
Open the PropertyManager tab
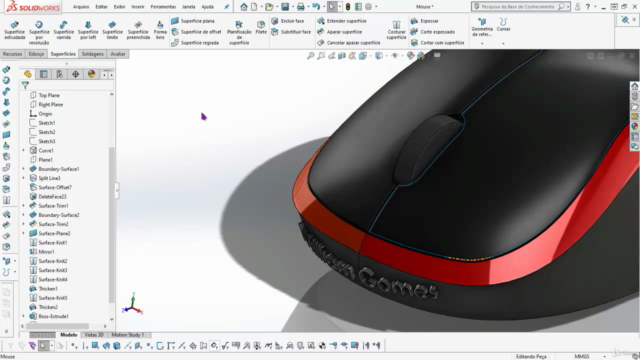coord(44,74)
